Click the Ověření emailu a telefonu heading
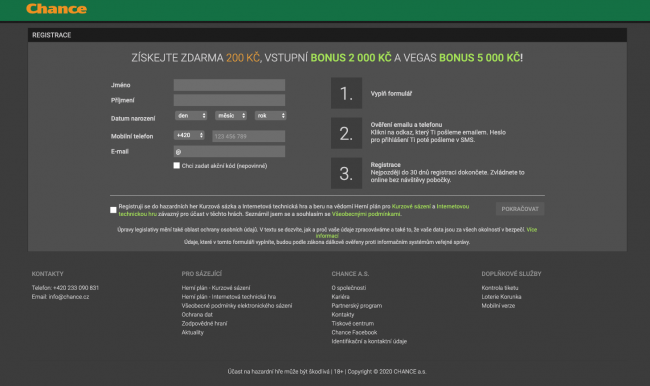This screenshot has width=650, height=386. click(406, 125)
